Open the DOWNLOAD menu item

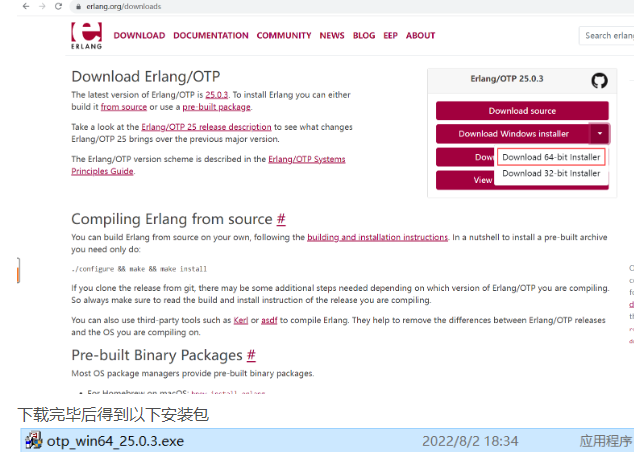point(139,36)
